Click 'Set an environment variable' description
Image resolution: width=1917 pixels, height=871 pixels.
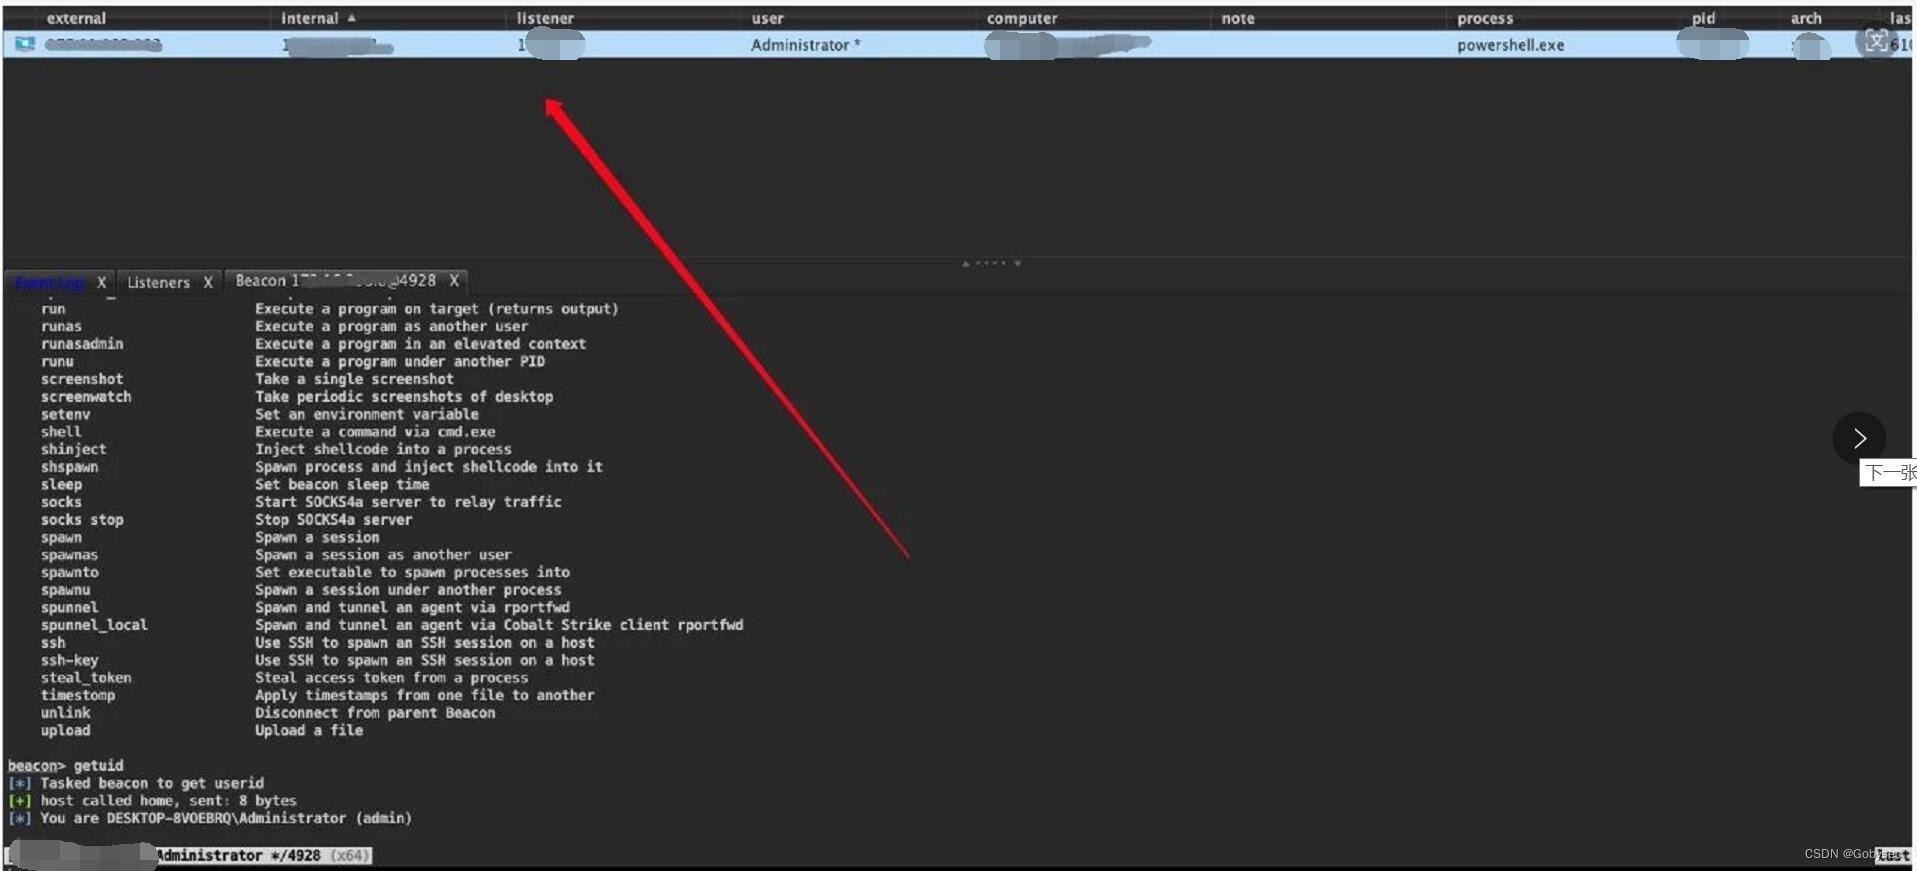point(366,414)
